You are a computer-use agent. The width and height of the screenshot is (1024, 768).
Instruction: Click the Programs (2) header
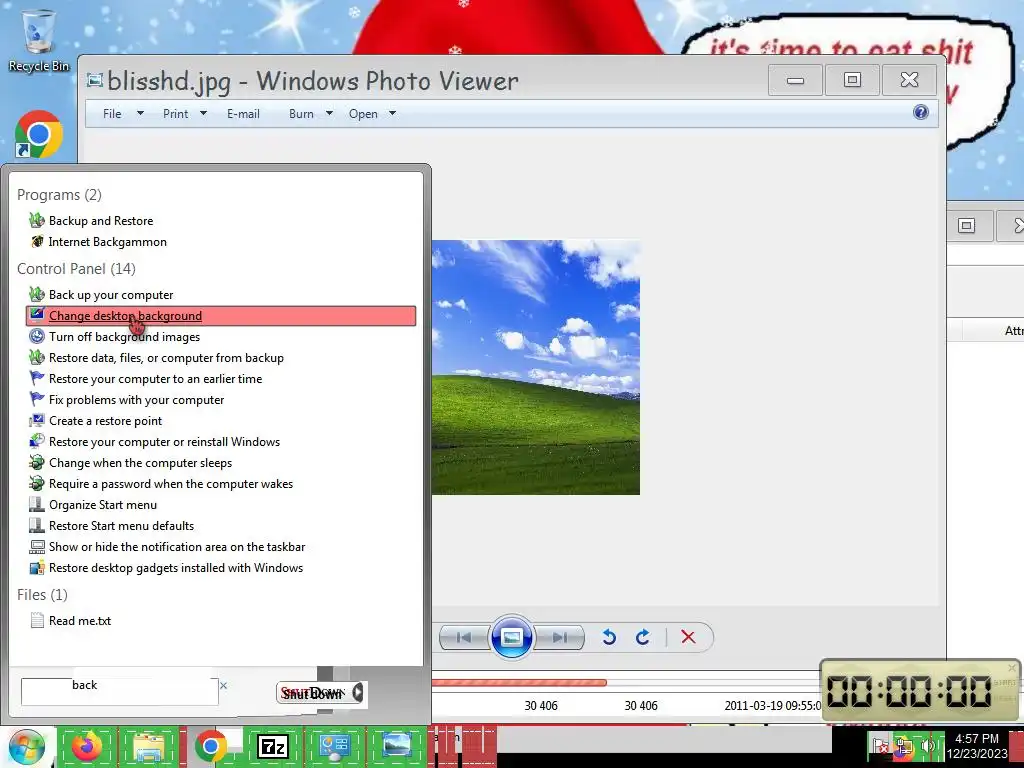(59, 195)
